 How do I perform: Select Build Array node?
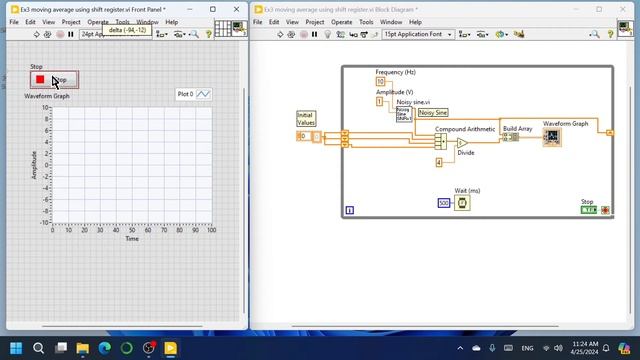click(511, 137)
